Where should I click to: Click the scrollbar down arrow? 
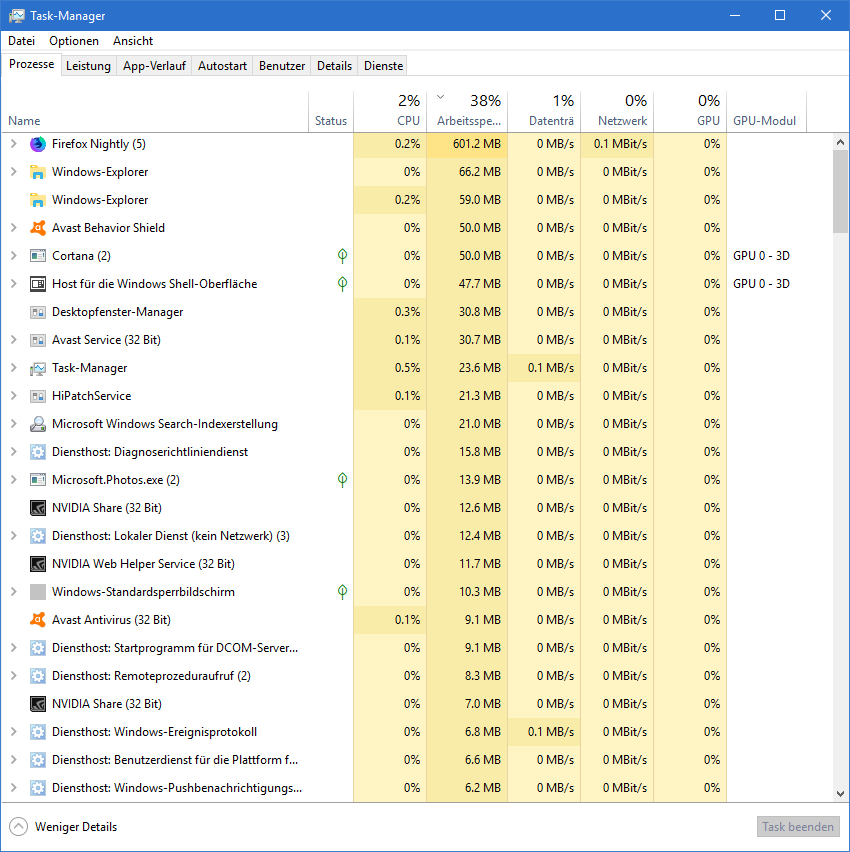coord(840,794)
